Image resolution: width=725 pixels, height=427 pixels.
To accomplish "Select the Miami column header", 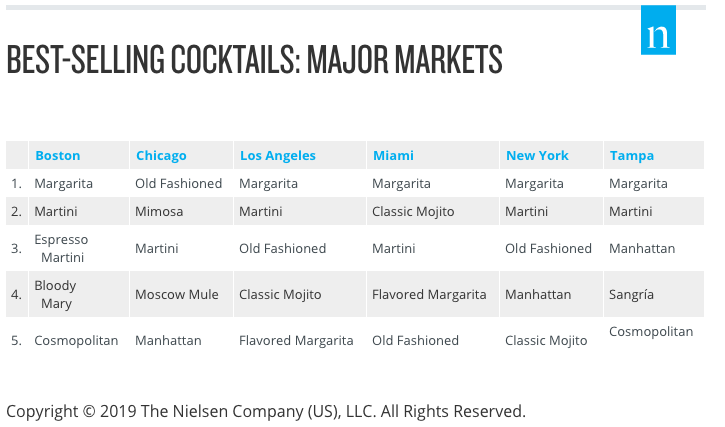I will point(393,155).
